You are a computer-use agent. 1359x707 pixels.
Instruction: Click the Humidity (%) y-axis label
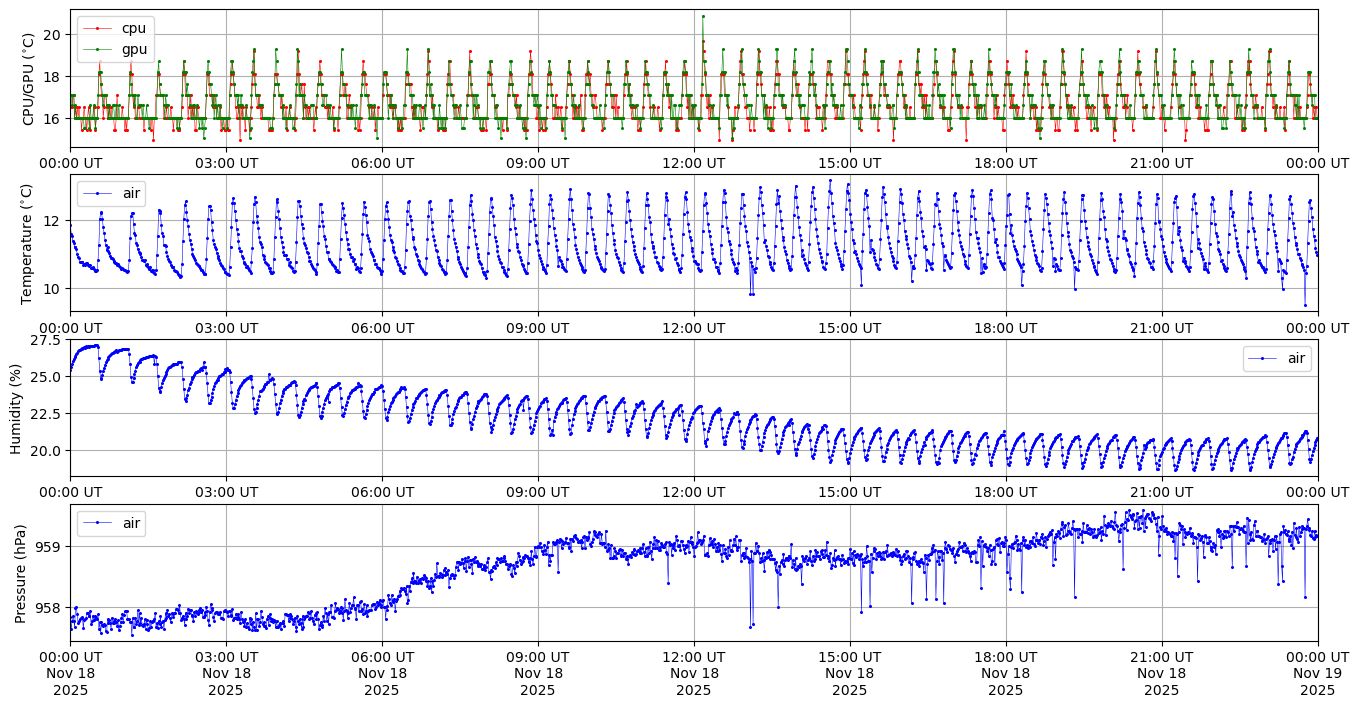(x=15, y=407)
